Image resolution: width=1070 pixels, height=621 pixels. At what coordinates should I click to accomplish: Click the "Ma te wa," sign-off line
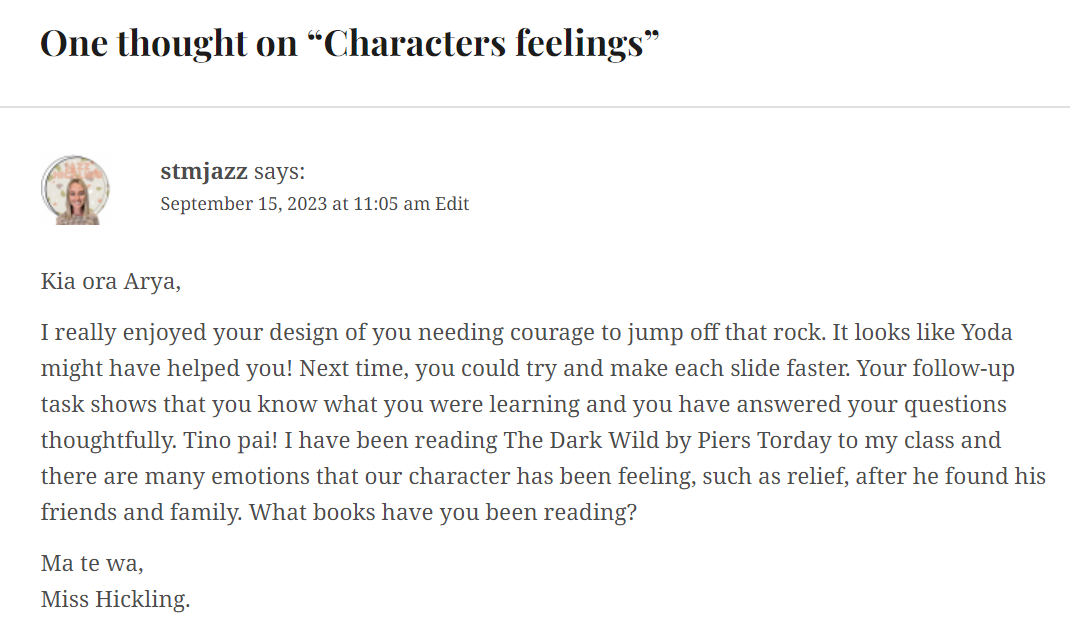92,564
